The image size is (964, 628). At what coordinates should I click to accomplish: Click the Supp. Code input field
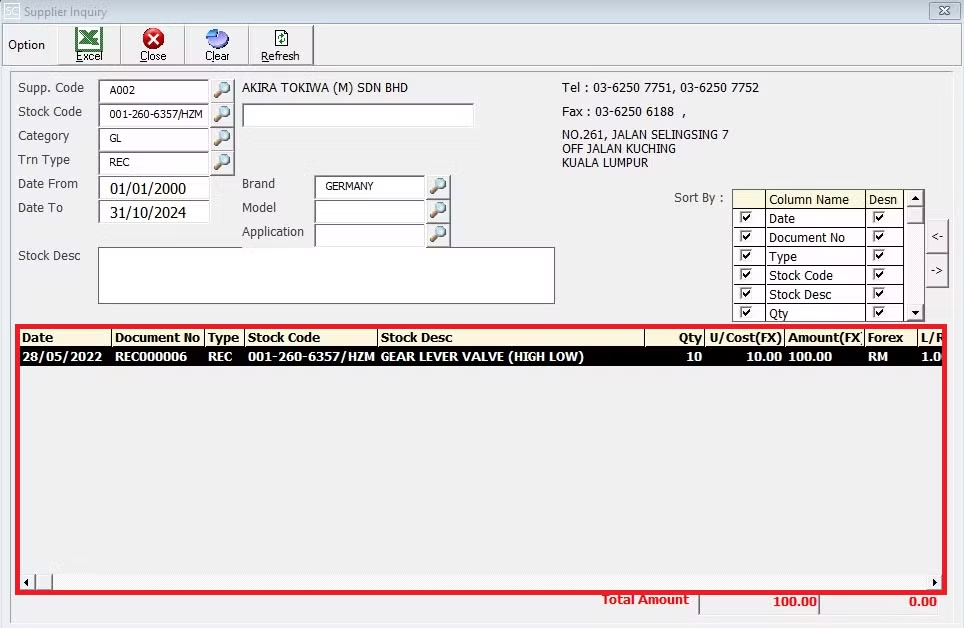pos(154,90)
